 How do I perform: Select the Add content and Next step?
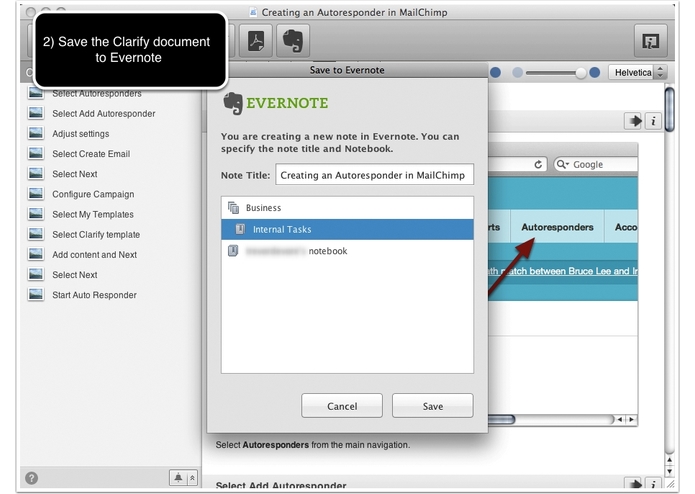tap(94, 255)
